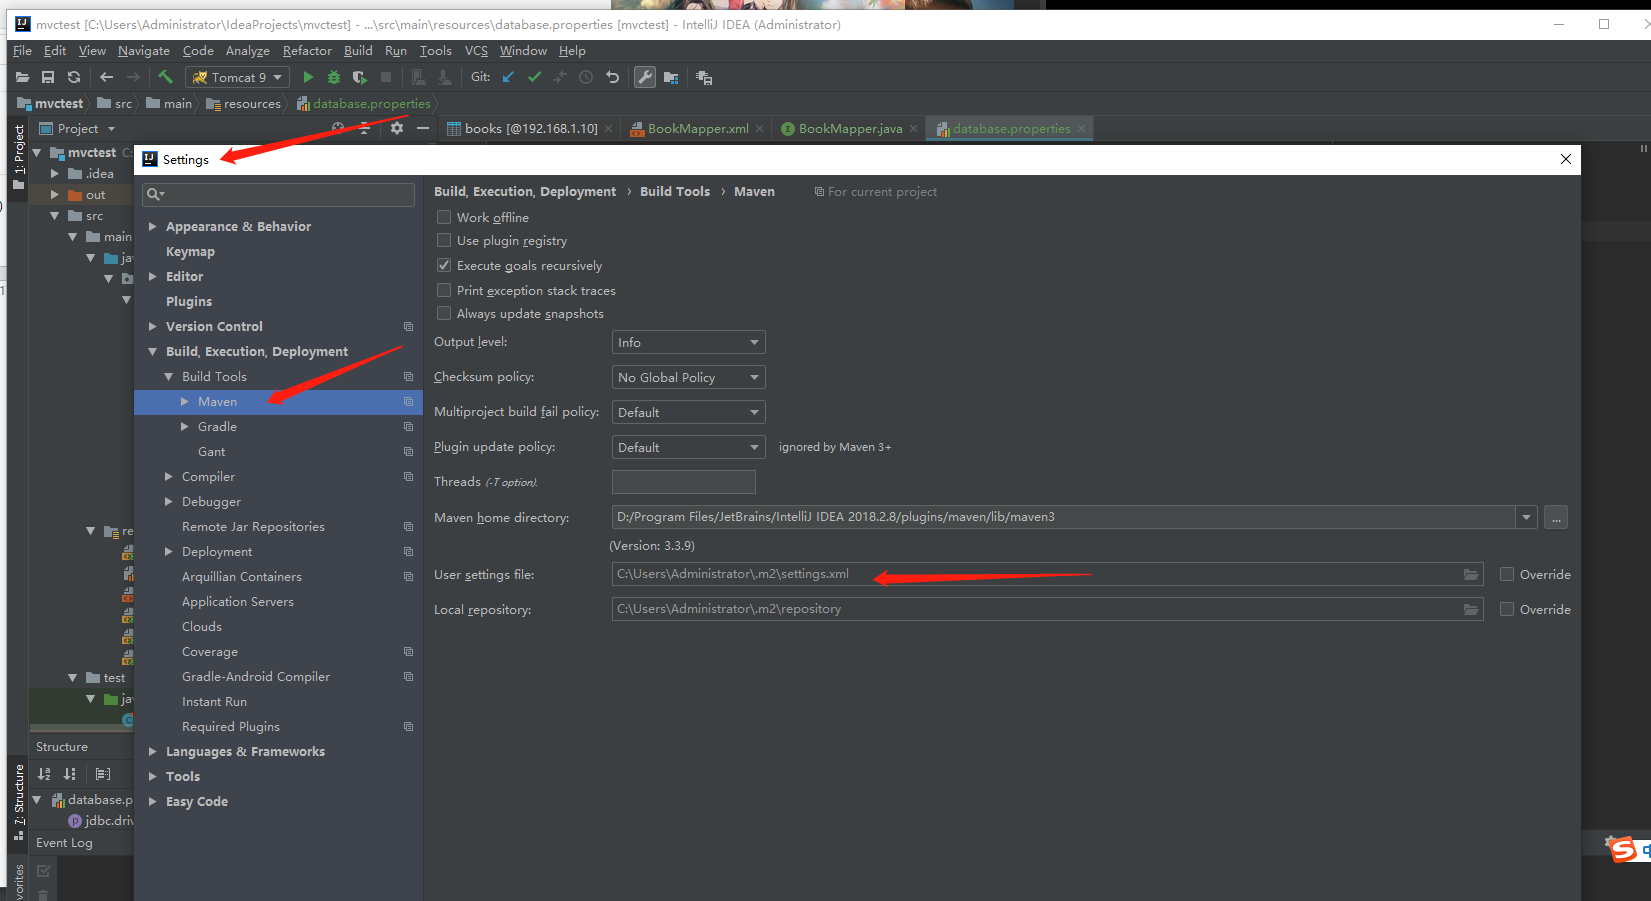Build project with the hammer icon
The width and height of the screenshot is (1651, 901).
pyautogui.click(x=166, y=77)
